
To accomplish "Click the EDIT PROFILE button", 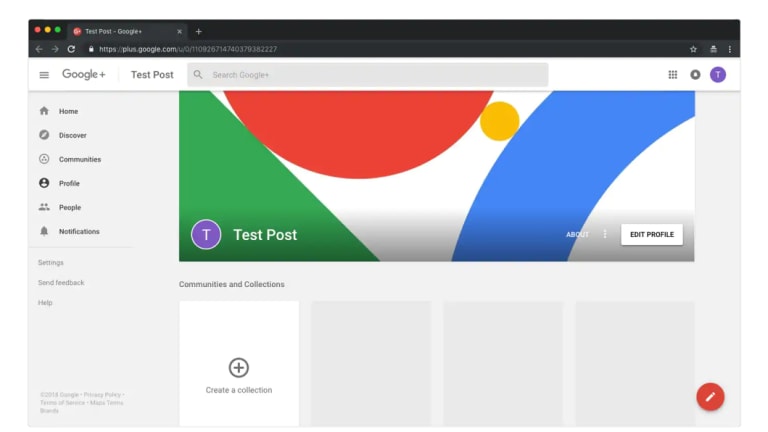I will (x=652, y=235).
